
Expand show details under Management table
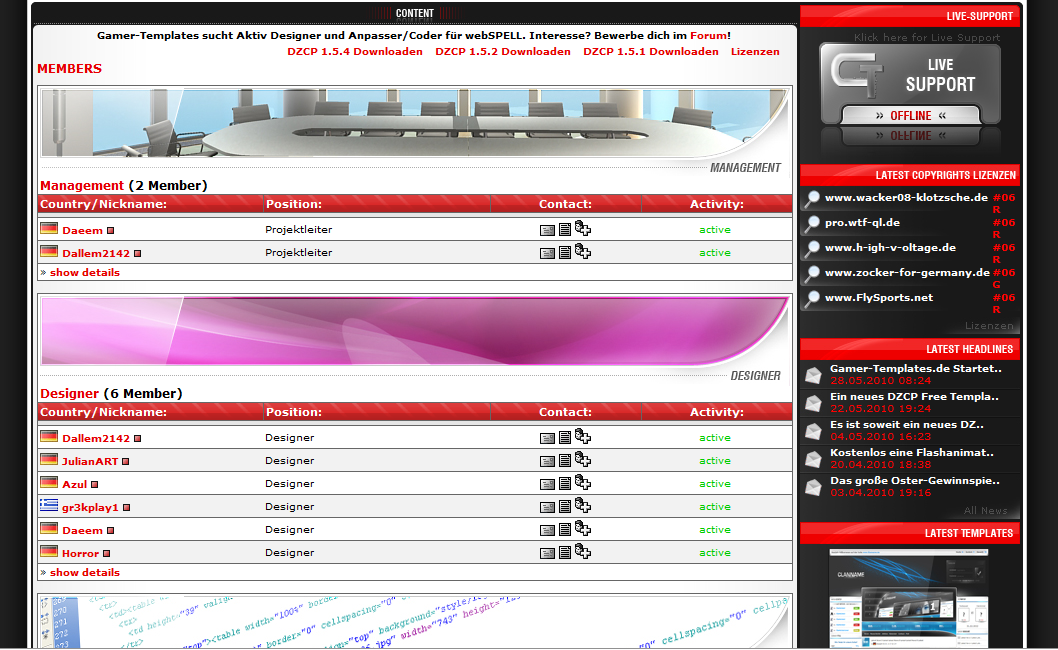click(x=84, y=273)
